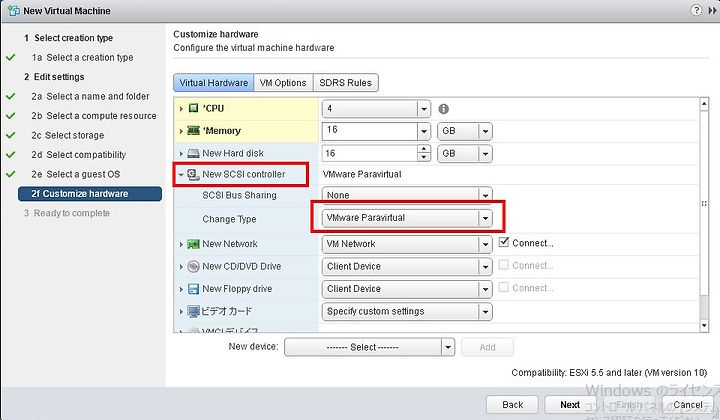Click the New SCSI controller icon
This screenshot has width=720, height=420.
tap(193, 174)
